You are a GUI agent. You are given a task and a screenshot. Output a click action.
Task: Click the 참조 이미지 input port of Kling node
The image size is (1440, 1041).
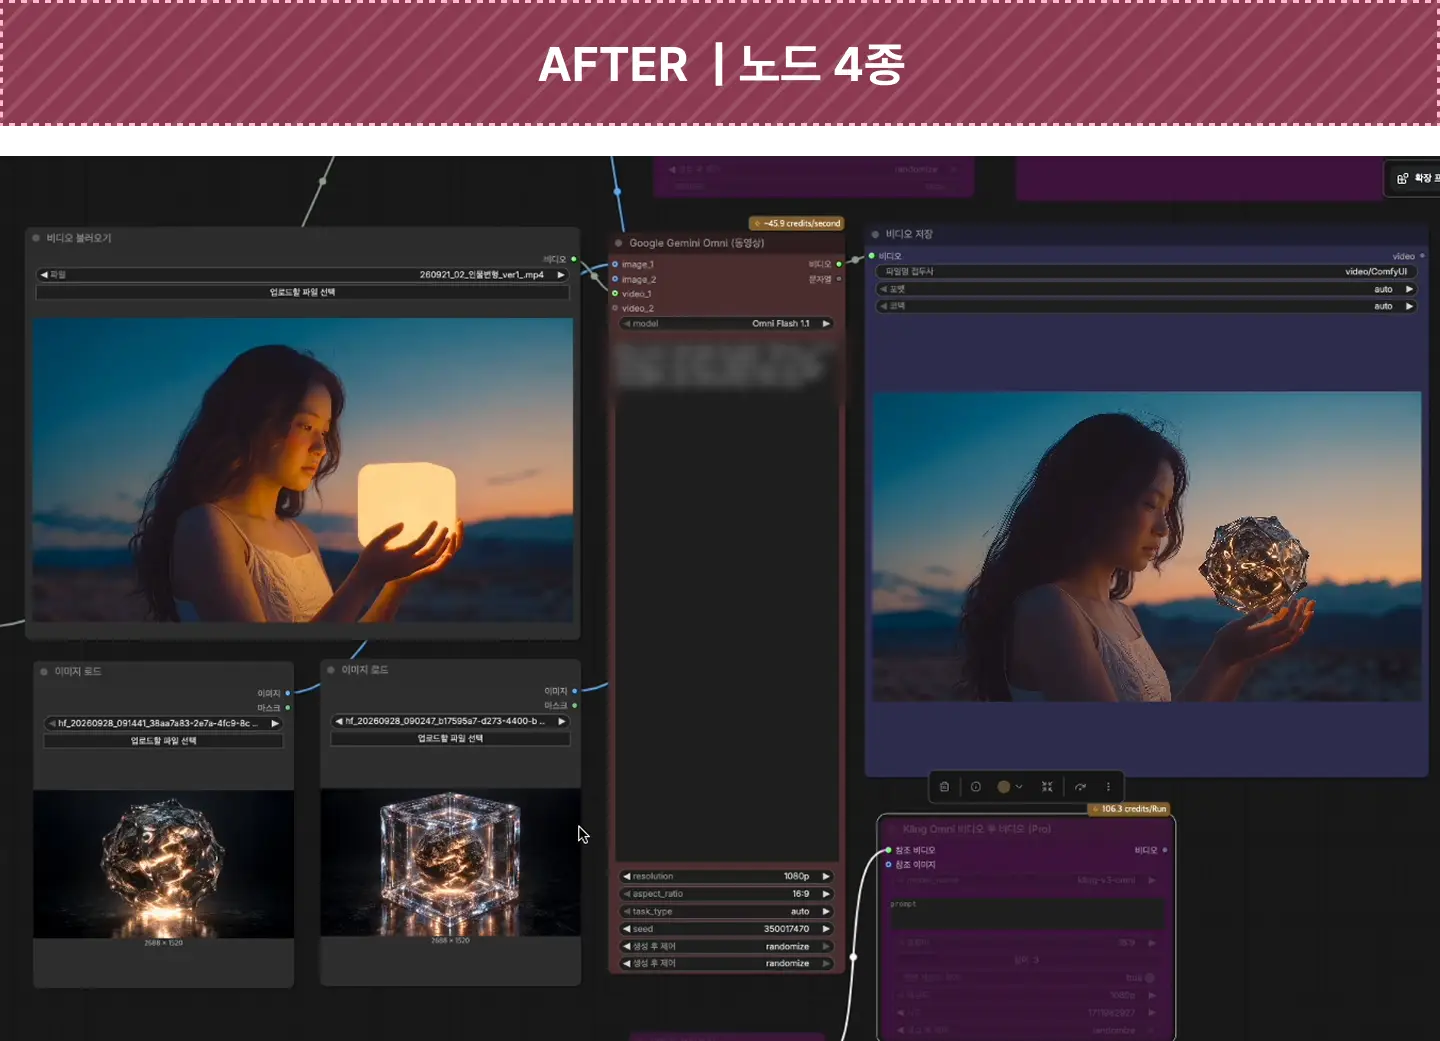(888, 865)
